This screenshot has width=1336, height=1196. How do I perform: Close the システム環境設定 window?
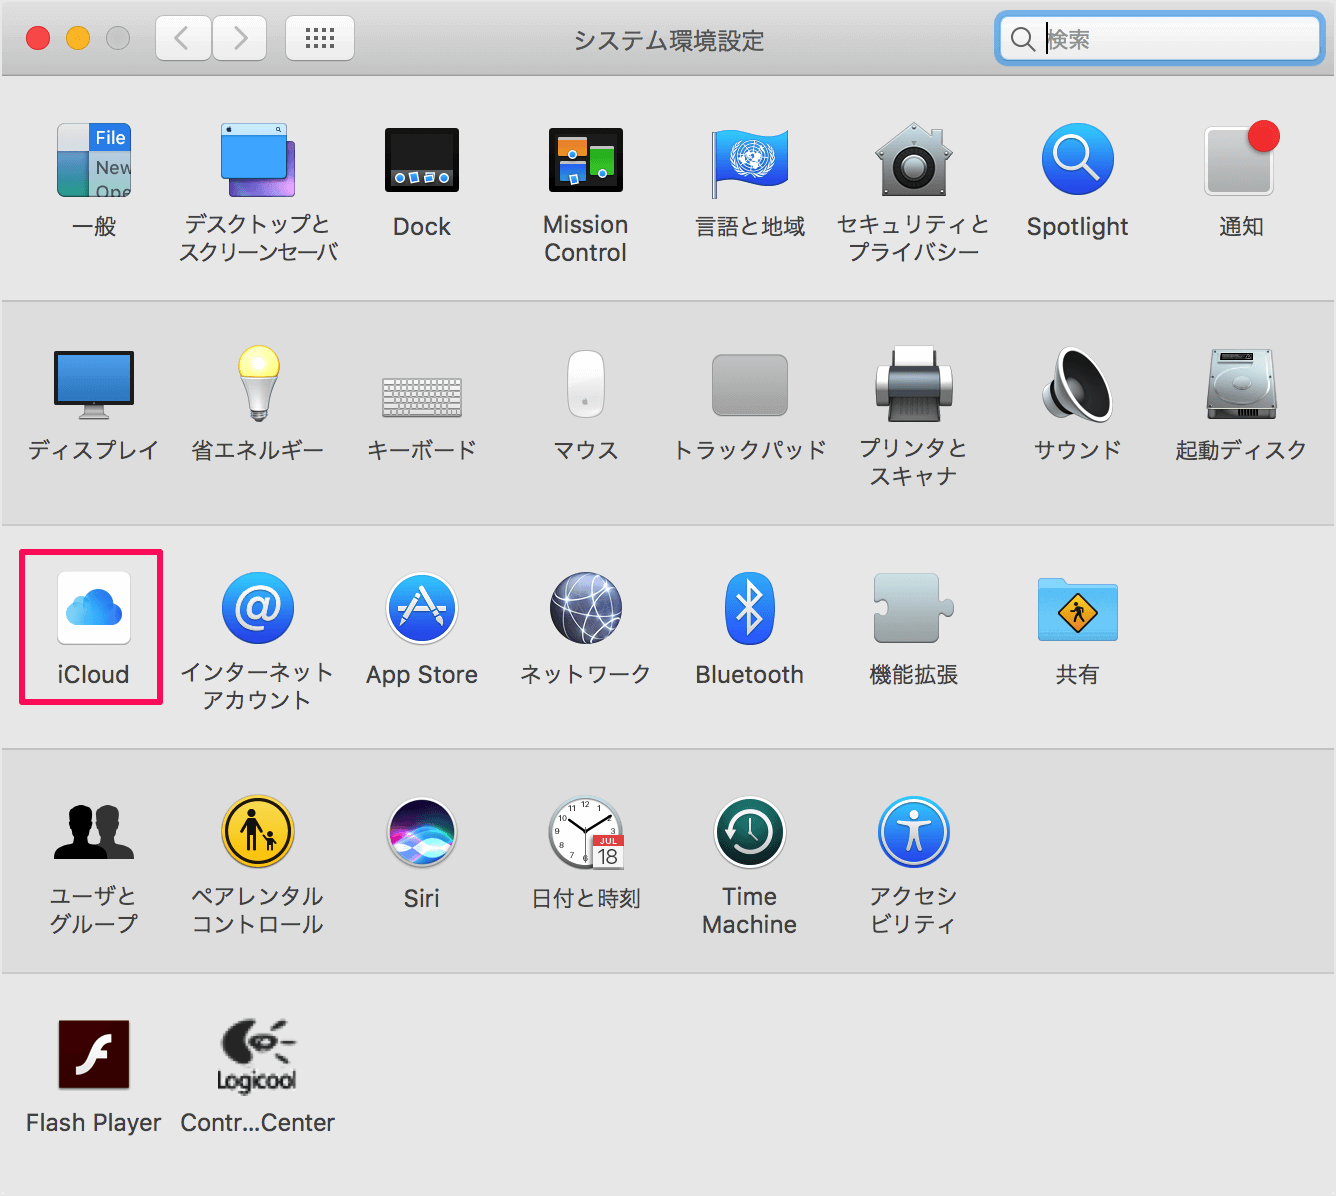pos(38,38)
